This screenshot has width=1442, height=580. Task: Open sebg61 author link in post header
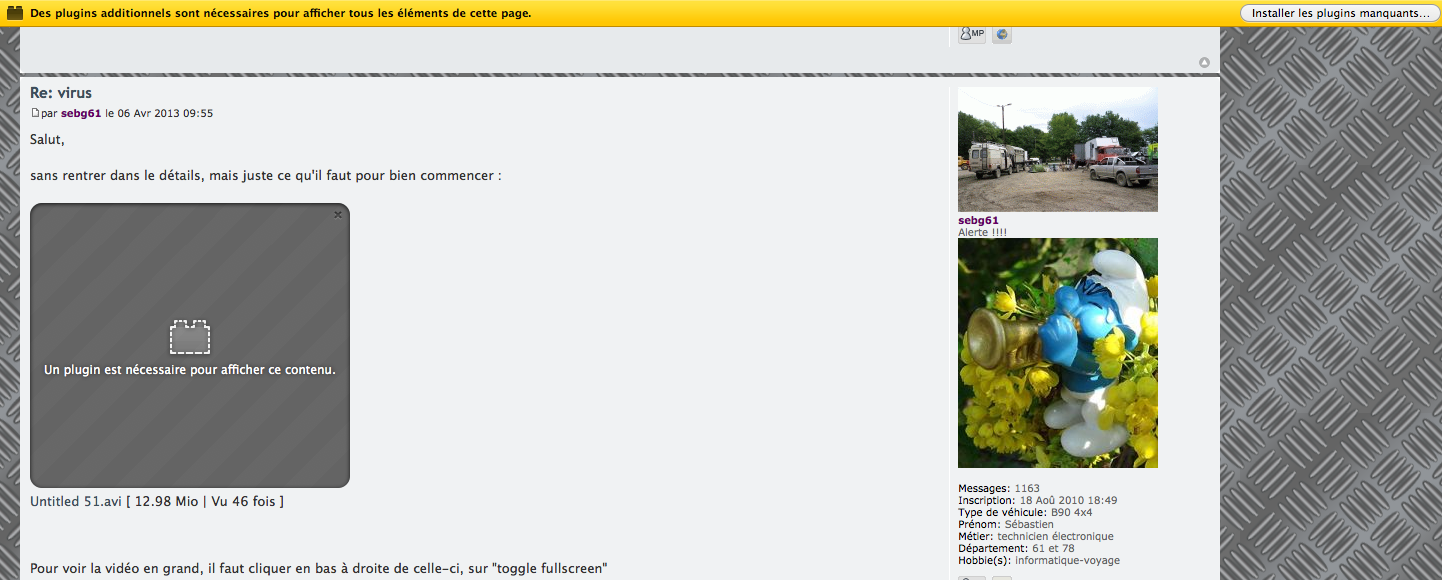coord(81,114)
